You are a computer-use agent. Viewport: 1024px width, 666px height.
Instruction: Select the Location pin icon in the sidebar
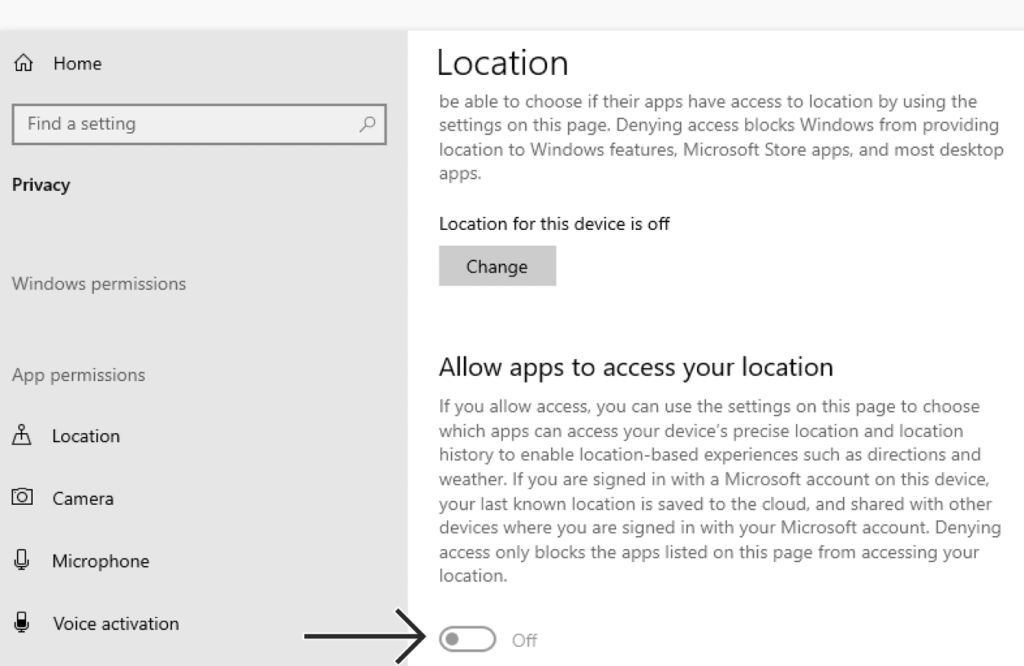(23, 436)
